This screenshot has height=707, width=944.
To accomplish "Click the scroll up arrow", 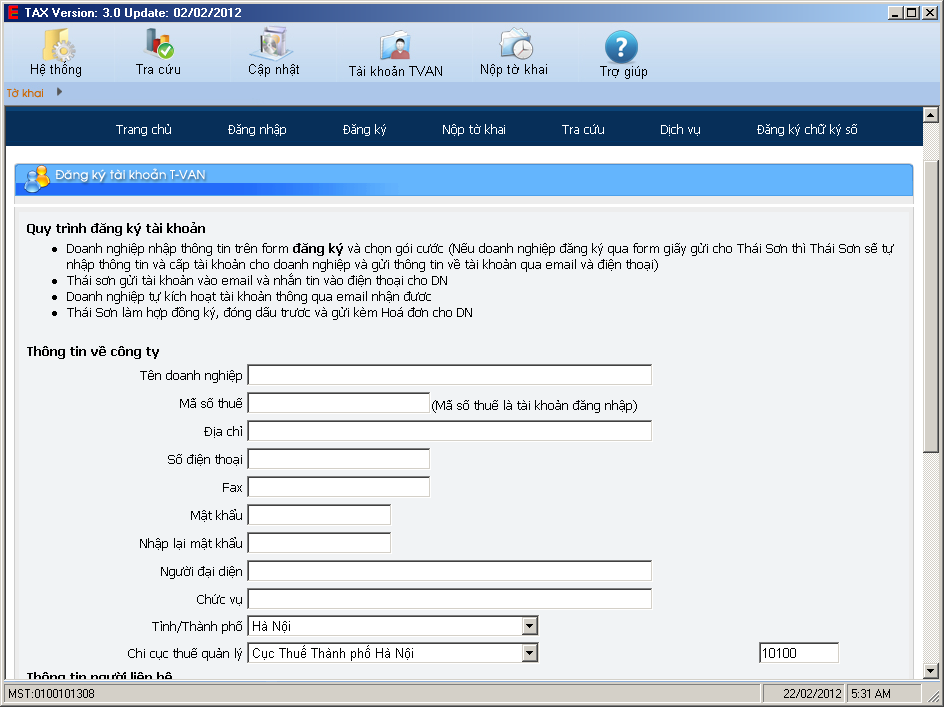I will pyautogui.click(x=931, y=114).
